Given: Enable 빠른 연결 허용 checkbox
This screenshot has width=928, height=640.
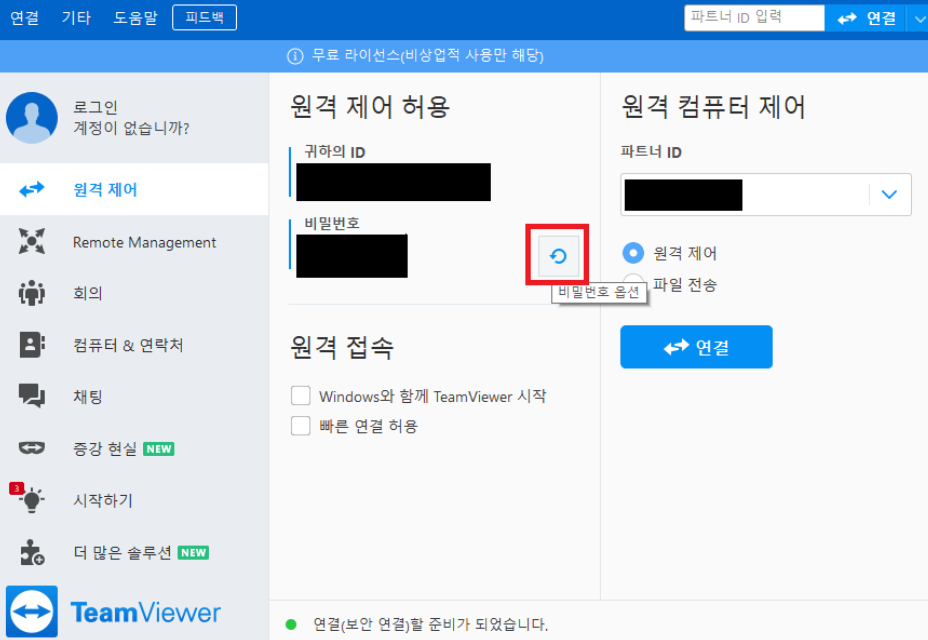Looking at the screenshot, I should point(301,425).
